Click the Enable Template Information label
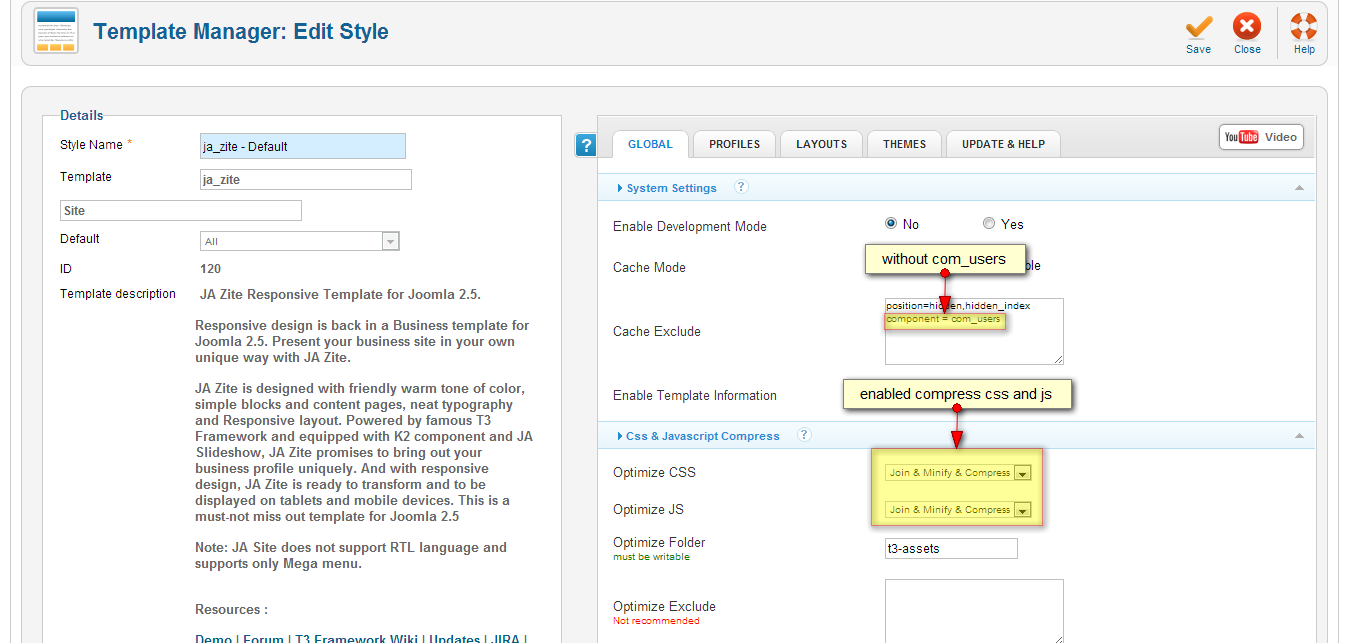This screenshot has height=643, width=1349. point(695,395)
